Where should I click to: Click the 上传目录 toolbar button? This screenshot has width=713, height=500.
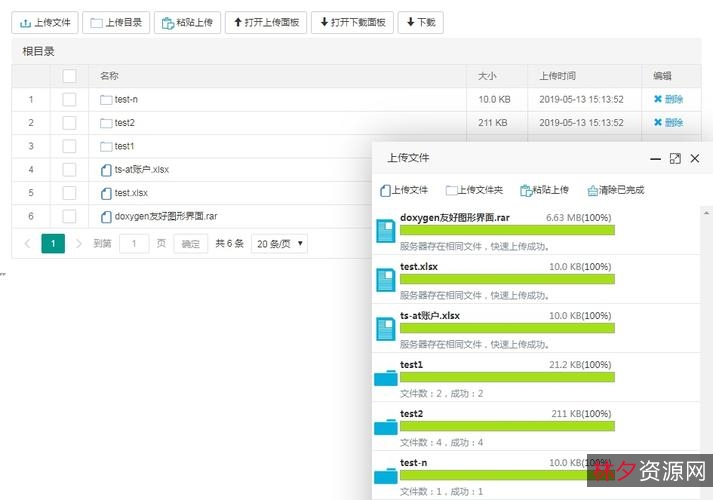116,22
